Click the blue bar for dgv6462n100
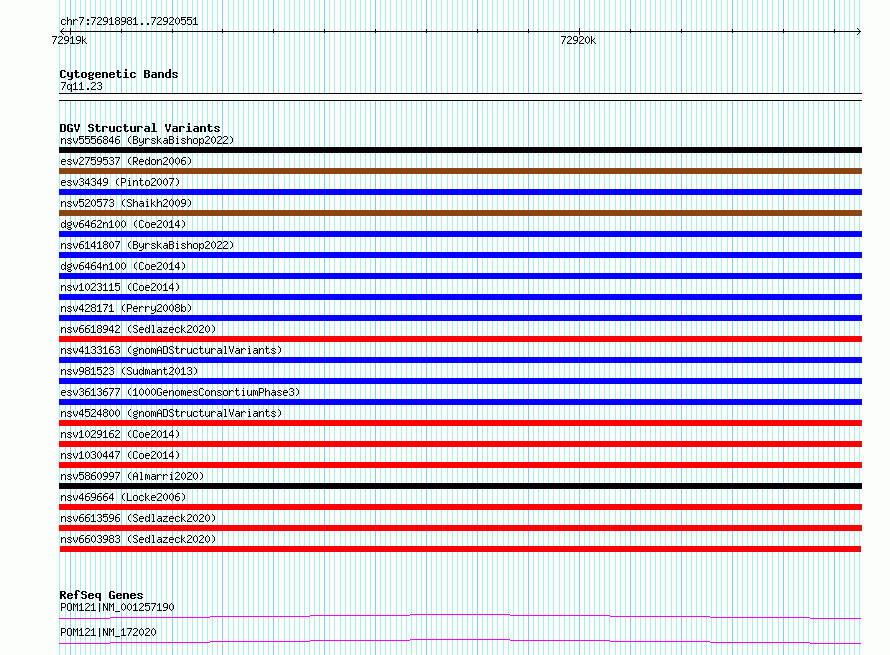 click(460, 234)
